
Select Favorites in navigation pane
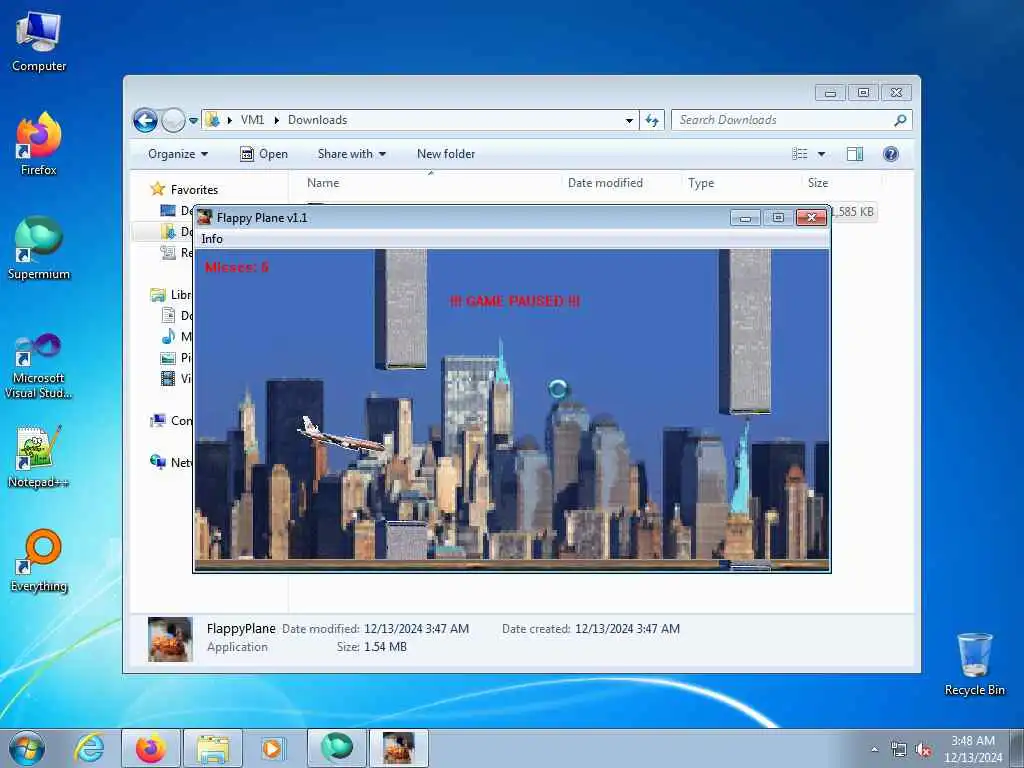click(194, 189)
